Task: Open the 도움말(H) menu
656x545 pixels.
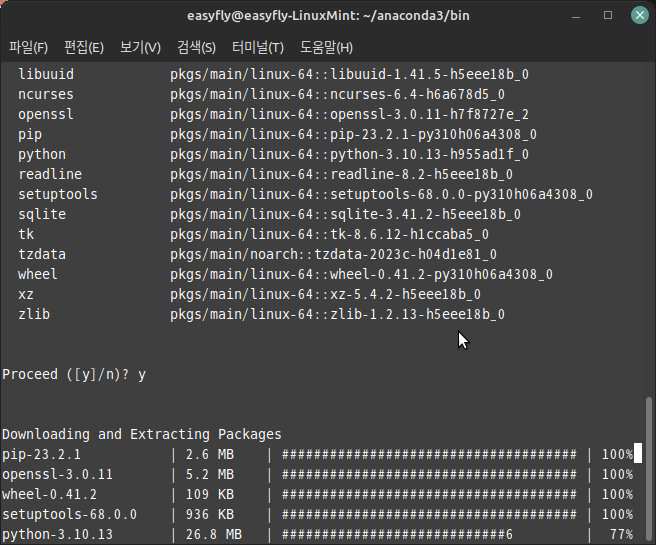Action: pyautogui.click(x=326, y=47)
